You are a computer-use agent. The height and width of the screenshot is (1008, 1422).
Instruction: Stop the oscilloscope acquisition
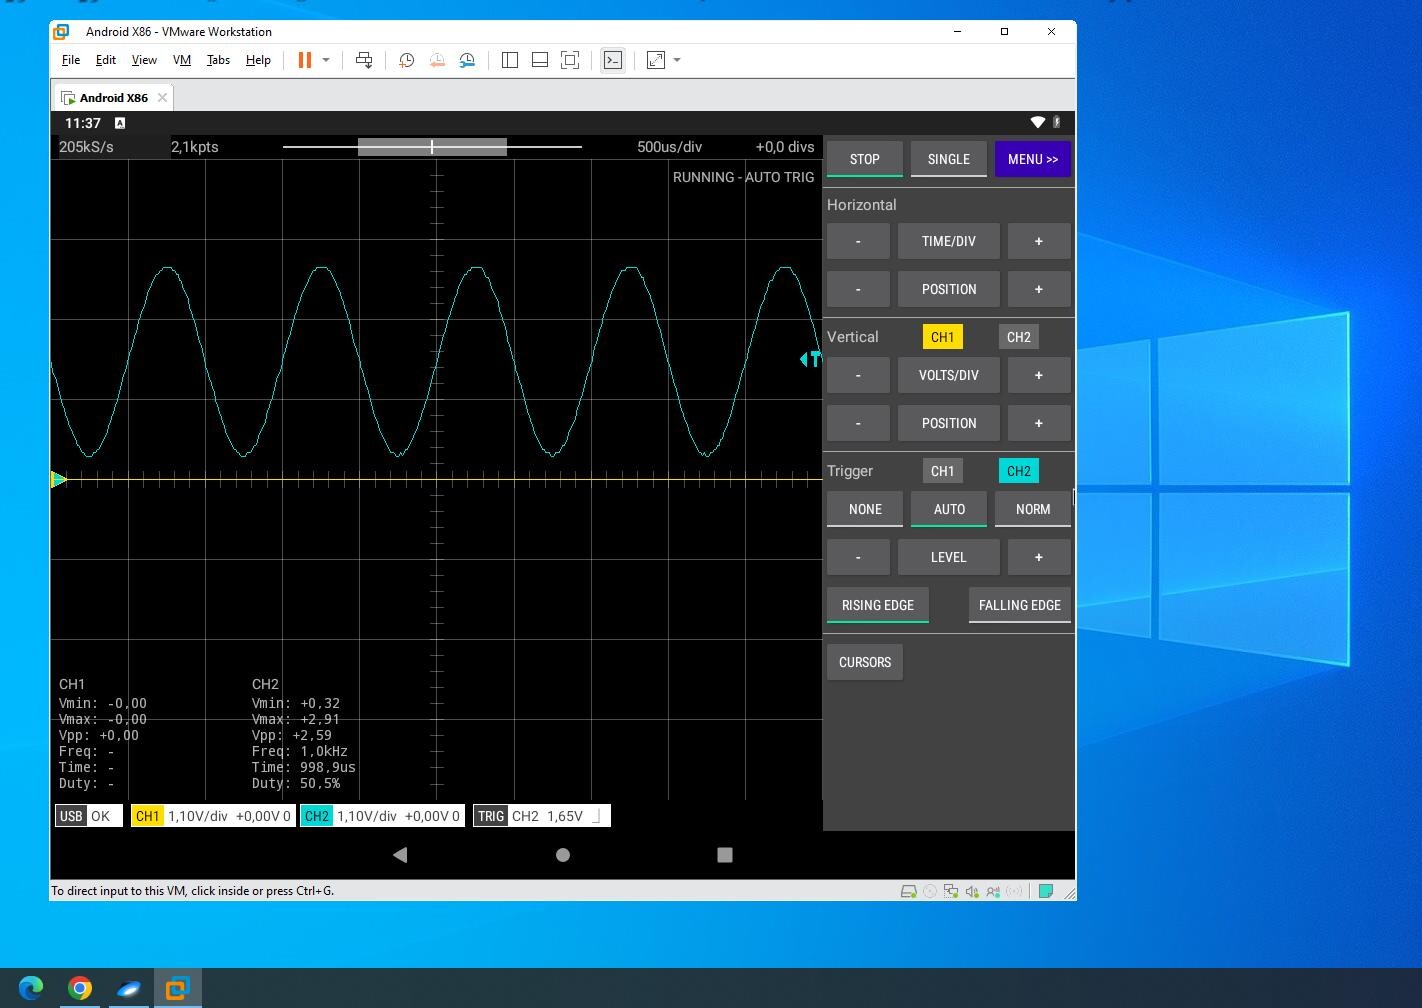click(865, 159)
